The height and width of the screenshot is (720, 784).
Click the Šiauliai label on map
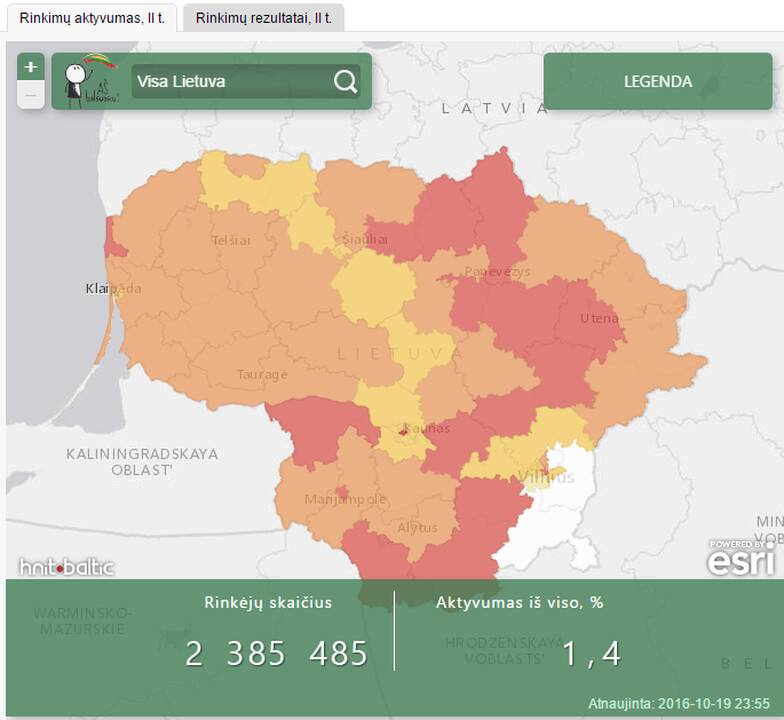(365, 240)
